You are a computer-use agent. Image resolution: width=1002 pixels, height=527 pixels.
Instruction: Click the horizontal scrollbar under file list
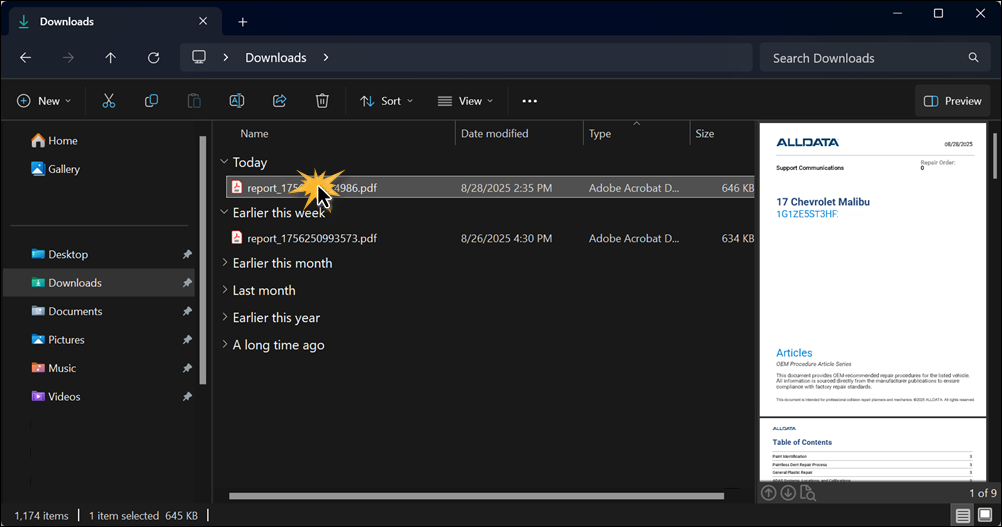pos(477,496)
